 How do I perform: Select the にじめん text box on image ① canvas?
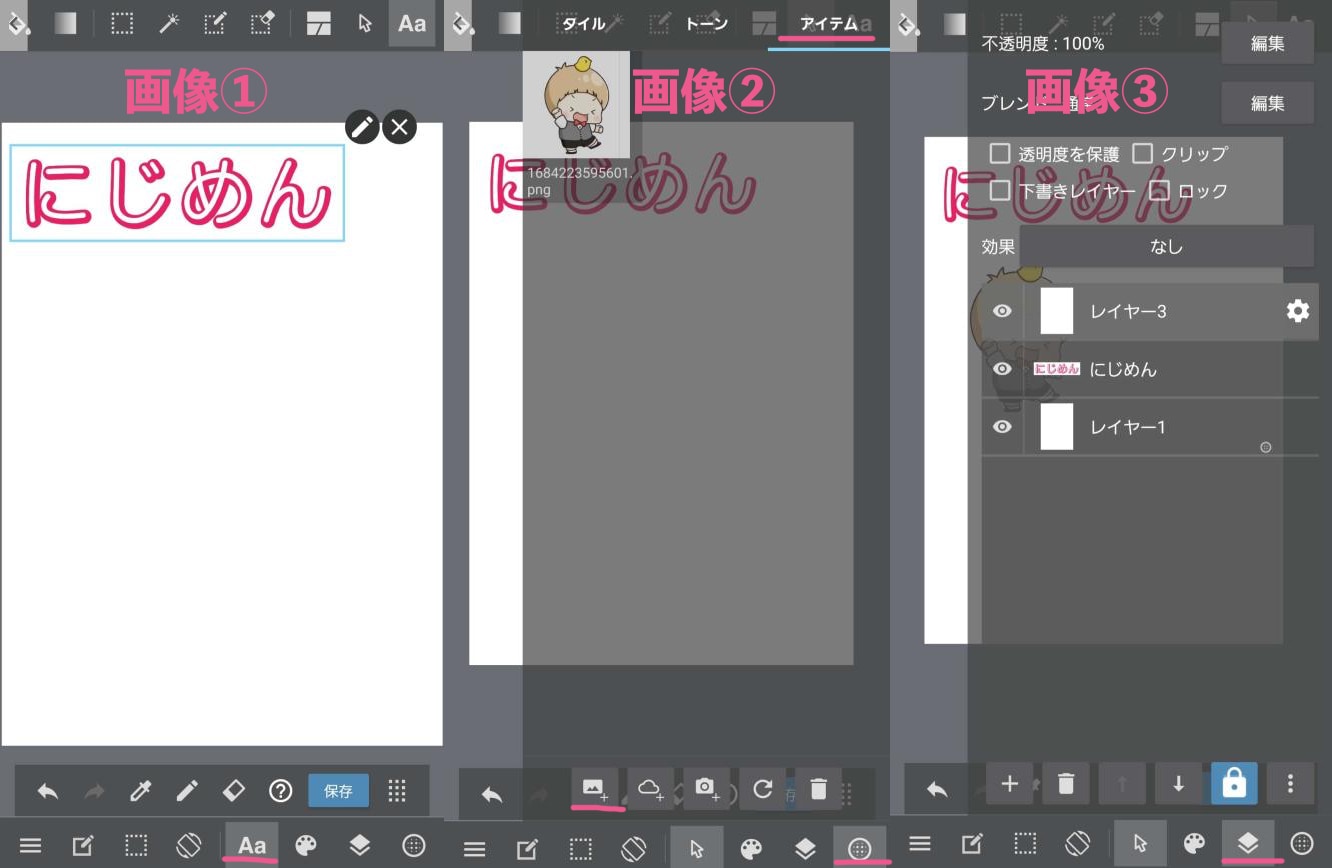[x=177, y=193]
